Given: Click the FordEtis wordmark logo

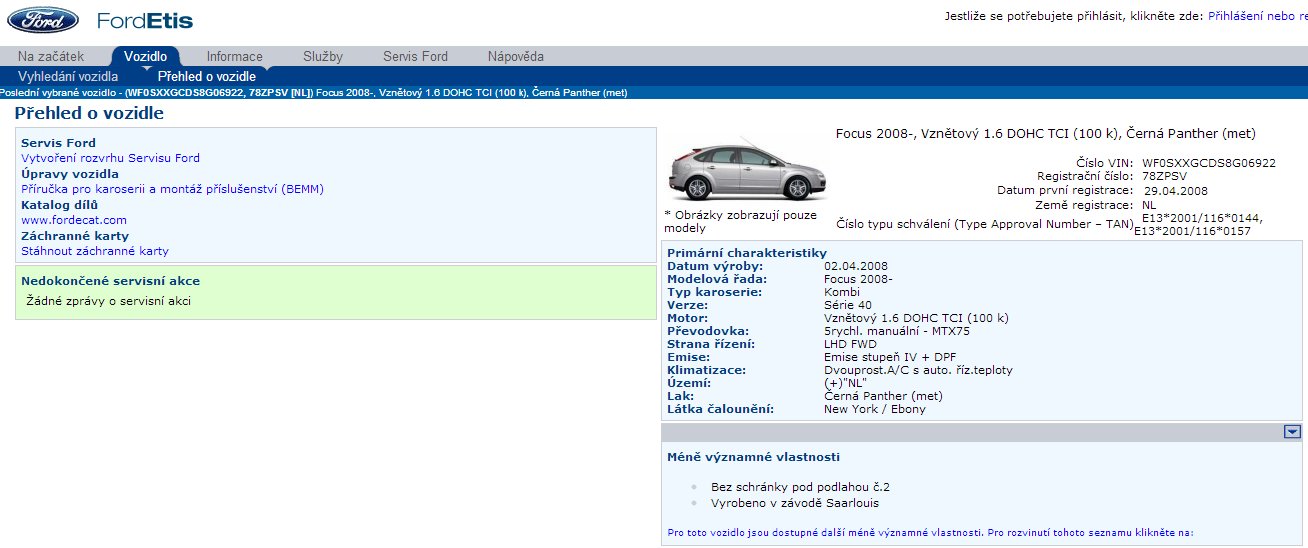Looking at the screenshot, I should click(x=145, y=21).
